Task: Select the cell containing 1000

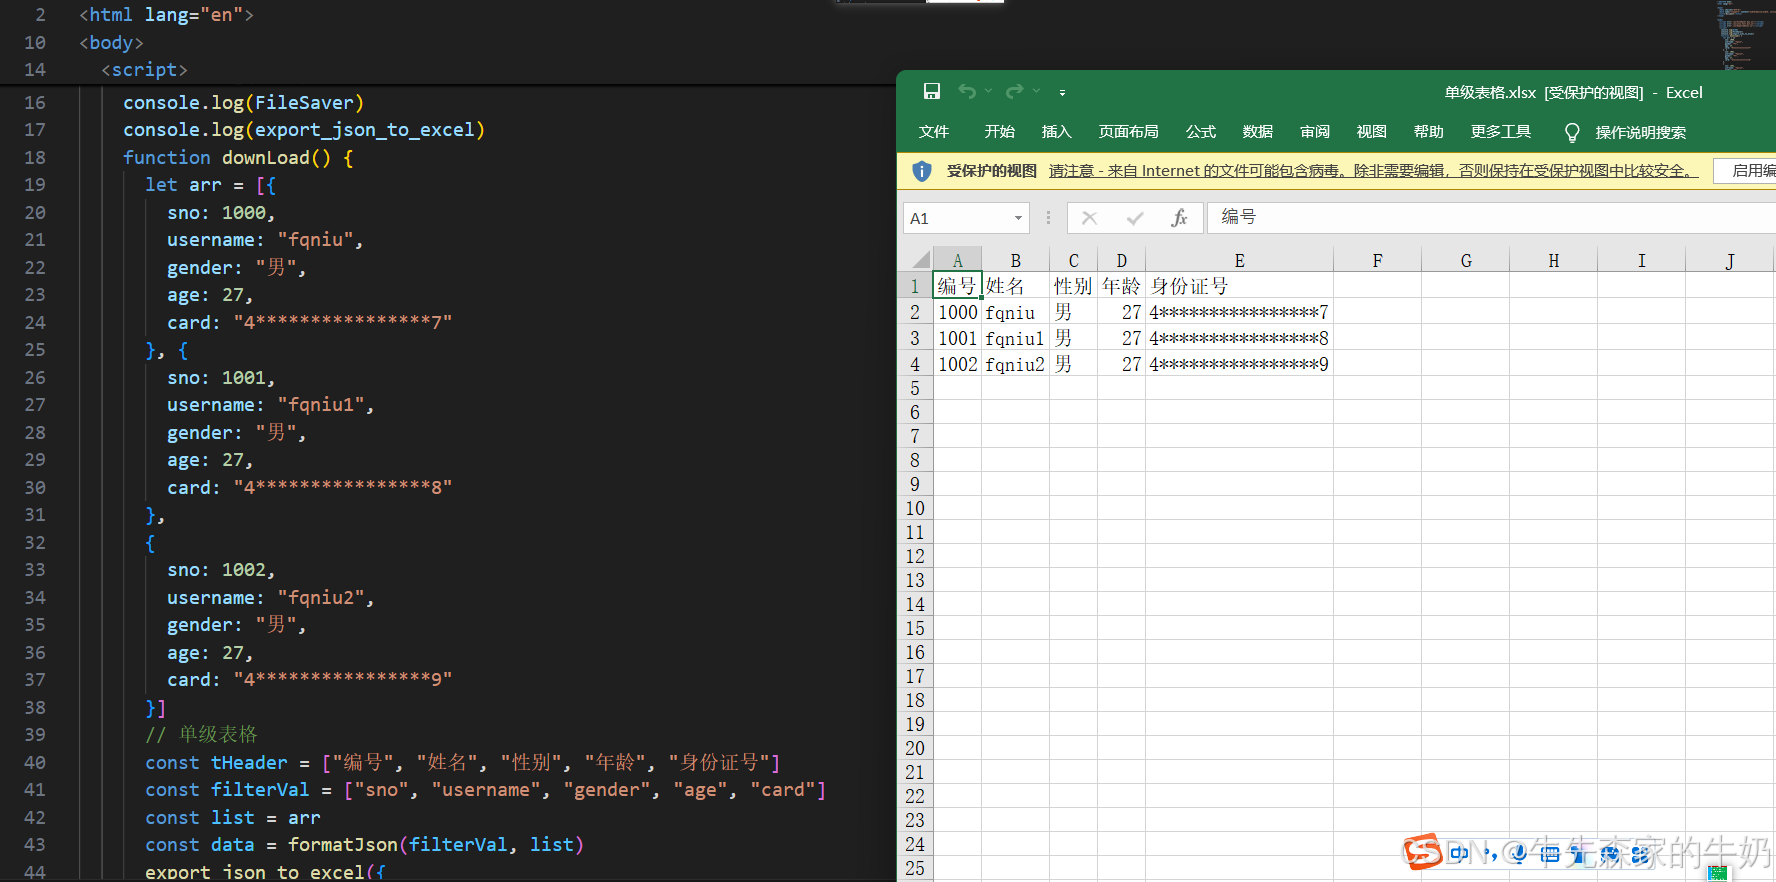Action: coord(957,312)
